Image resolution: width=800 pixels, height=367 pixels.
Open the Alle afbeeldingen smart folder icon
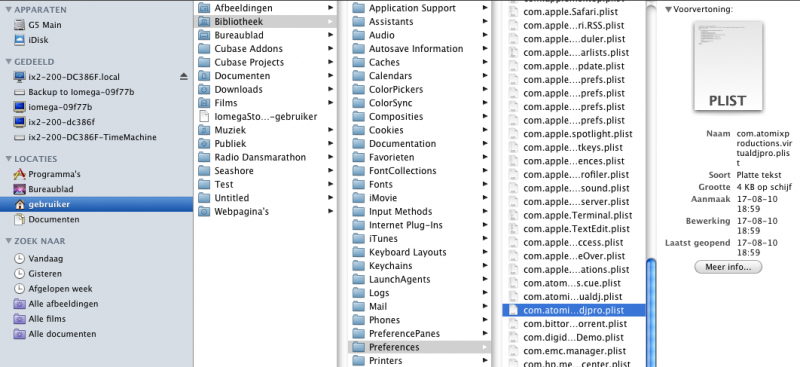pos(19,304)
